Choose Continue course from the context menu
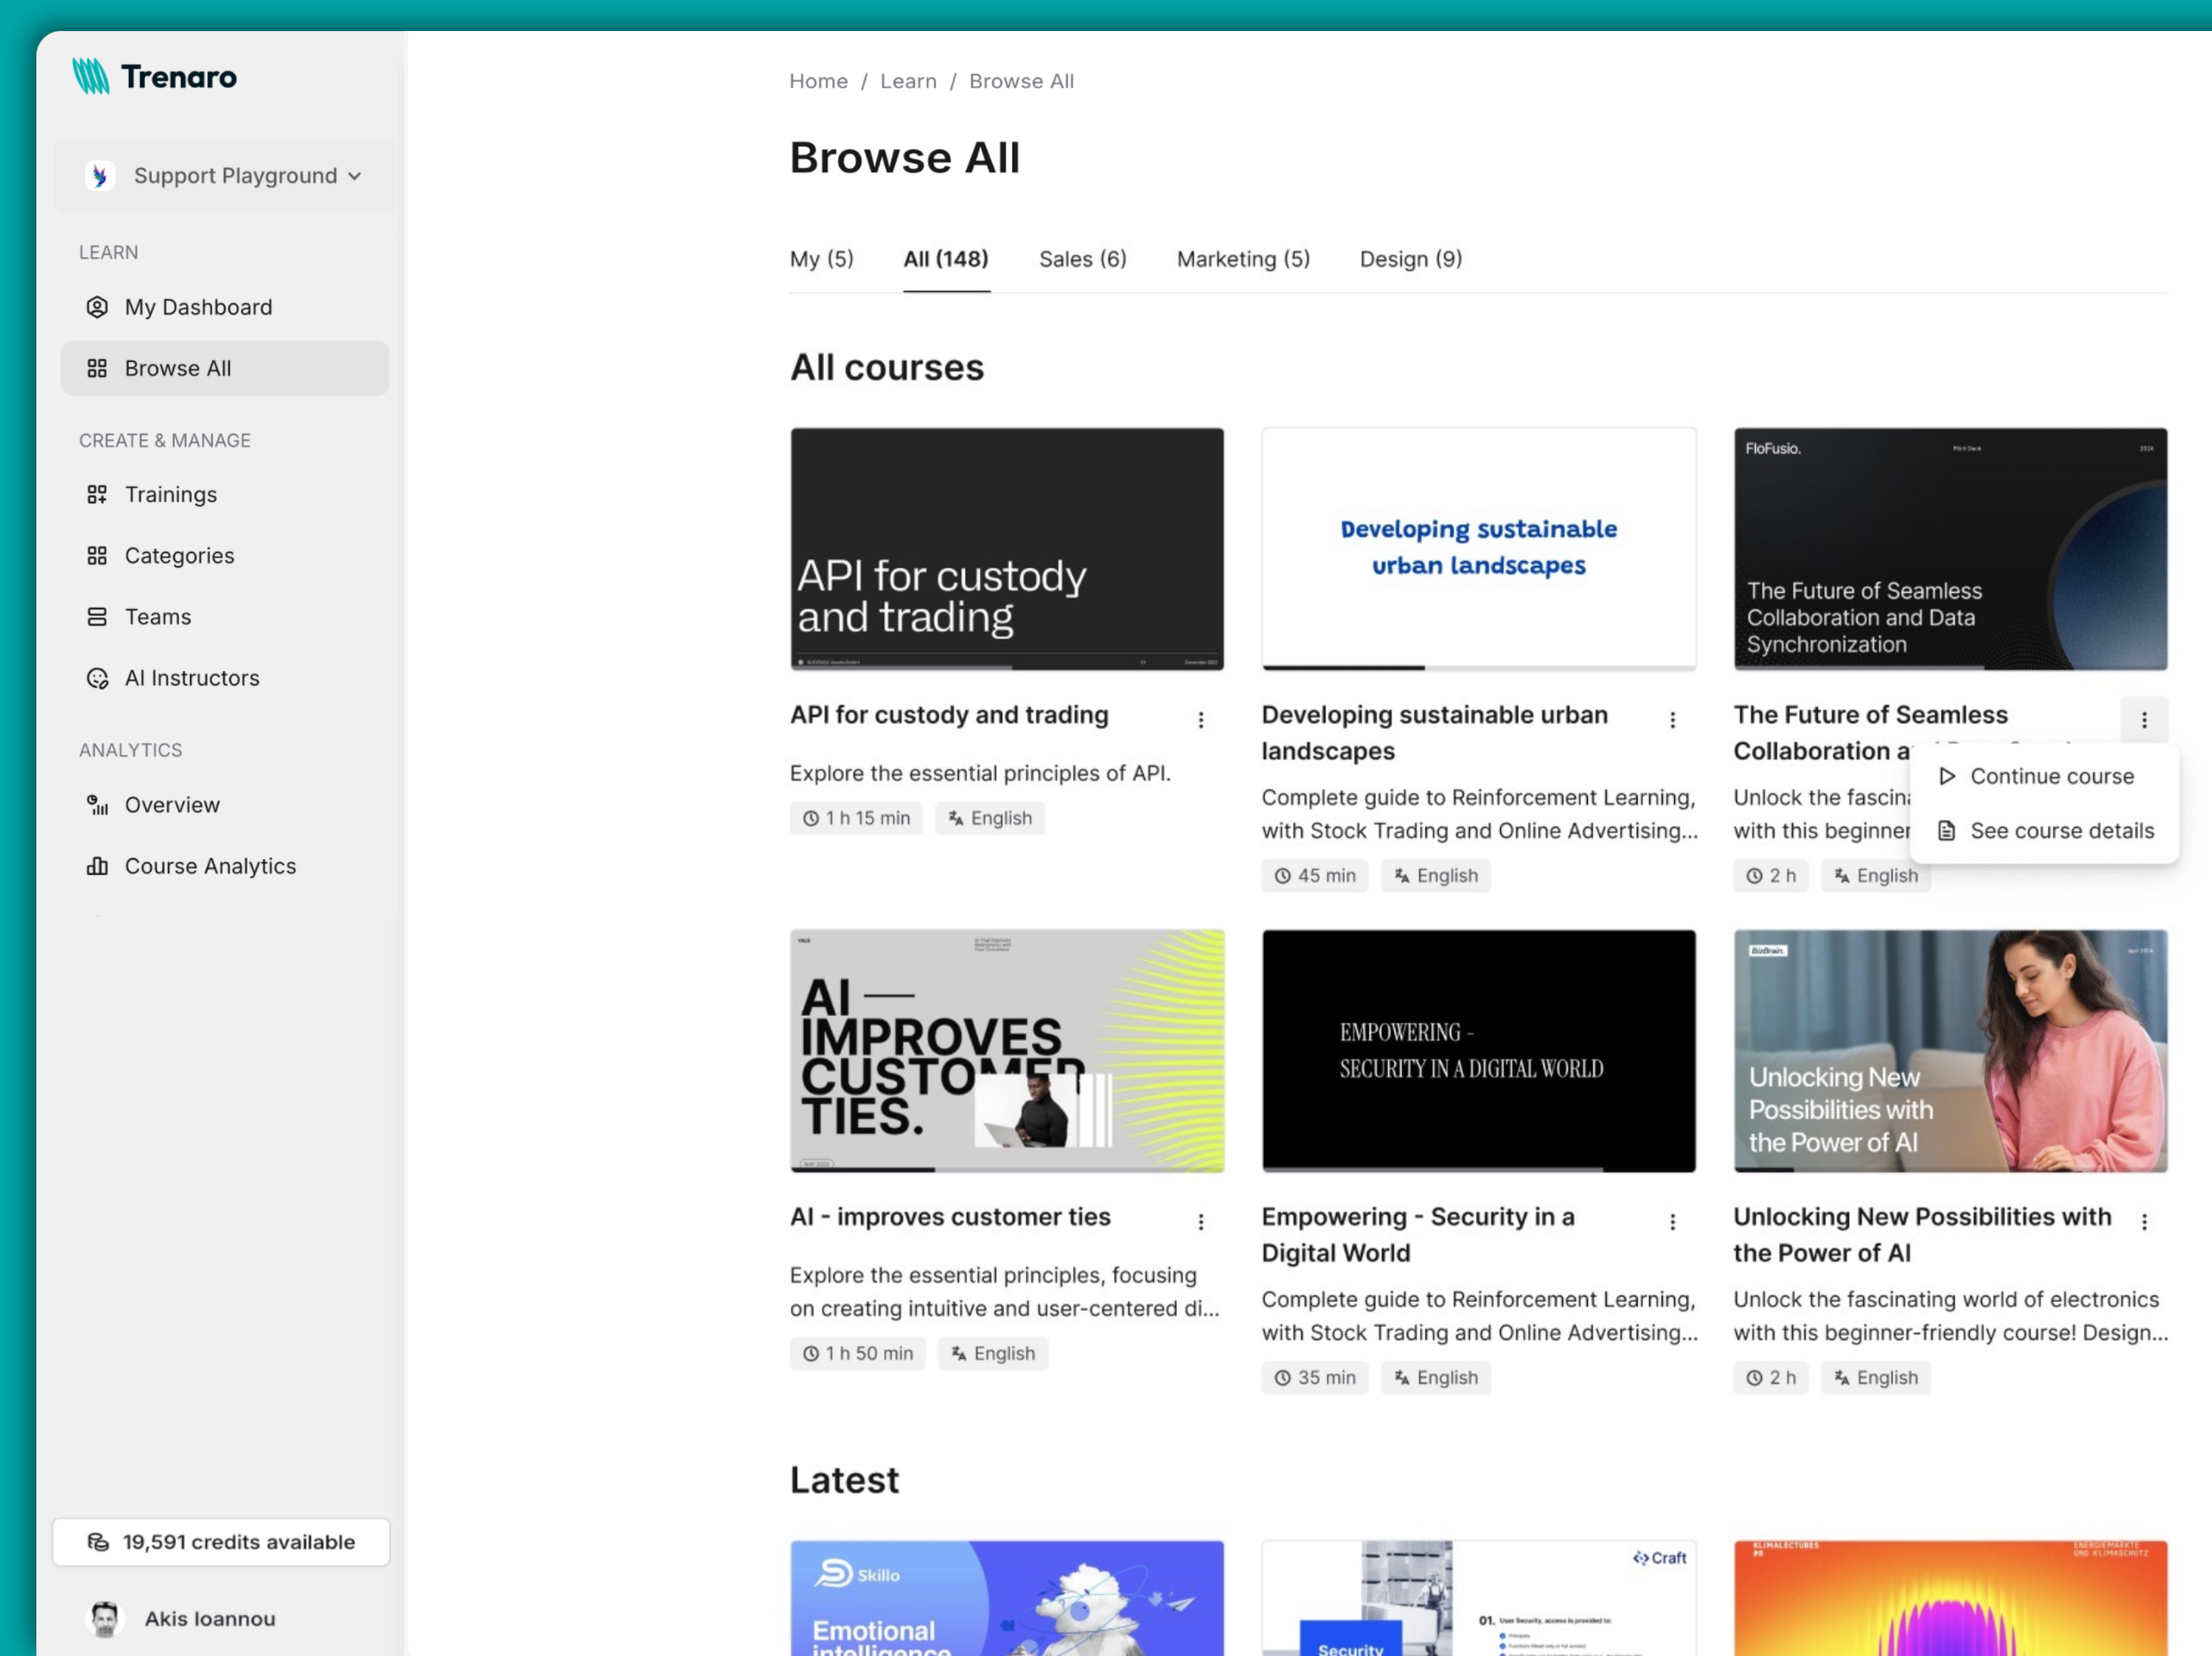 pos(2050,776)
